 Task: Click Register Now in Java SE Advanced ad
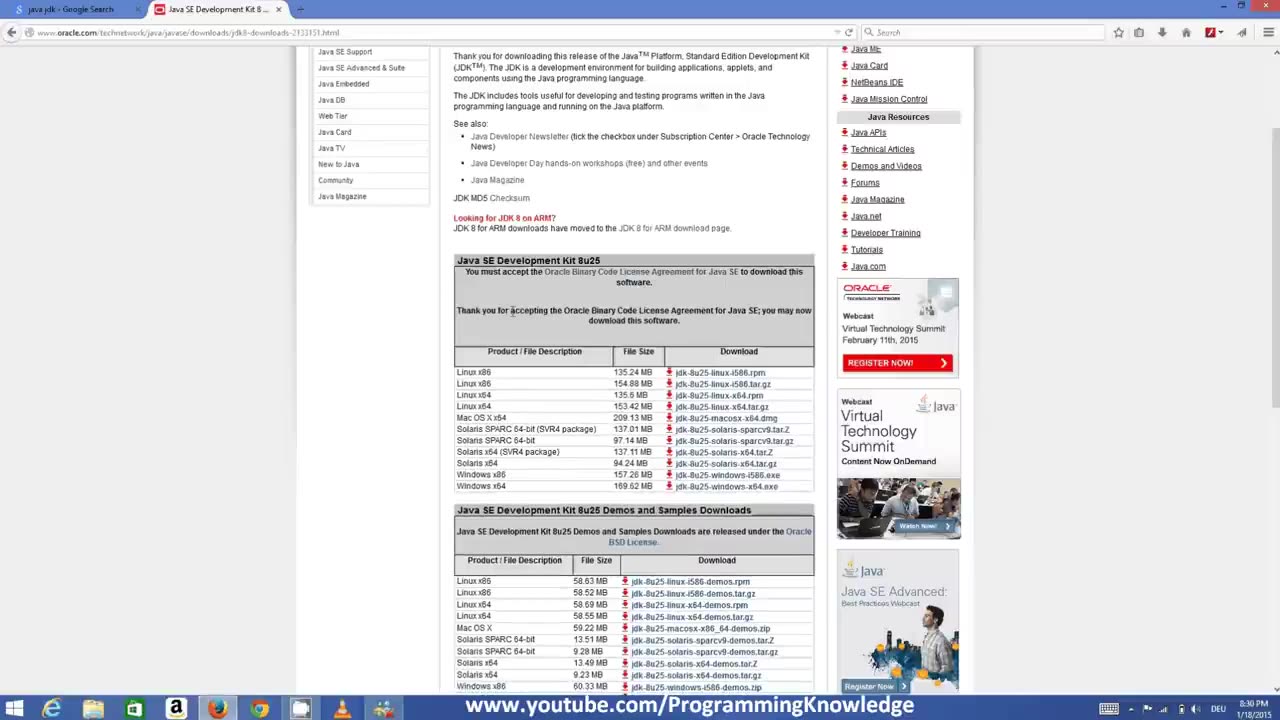(875, 686)
